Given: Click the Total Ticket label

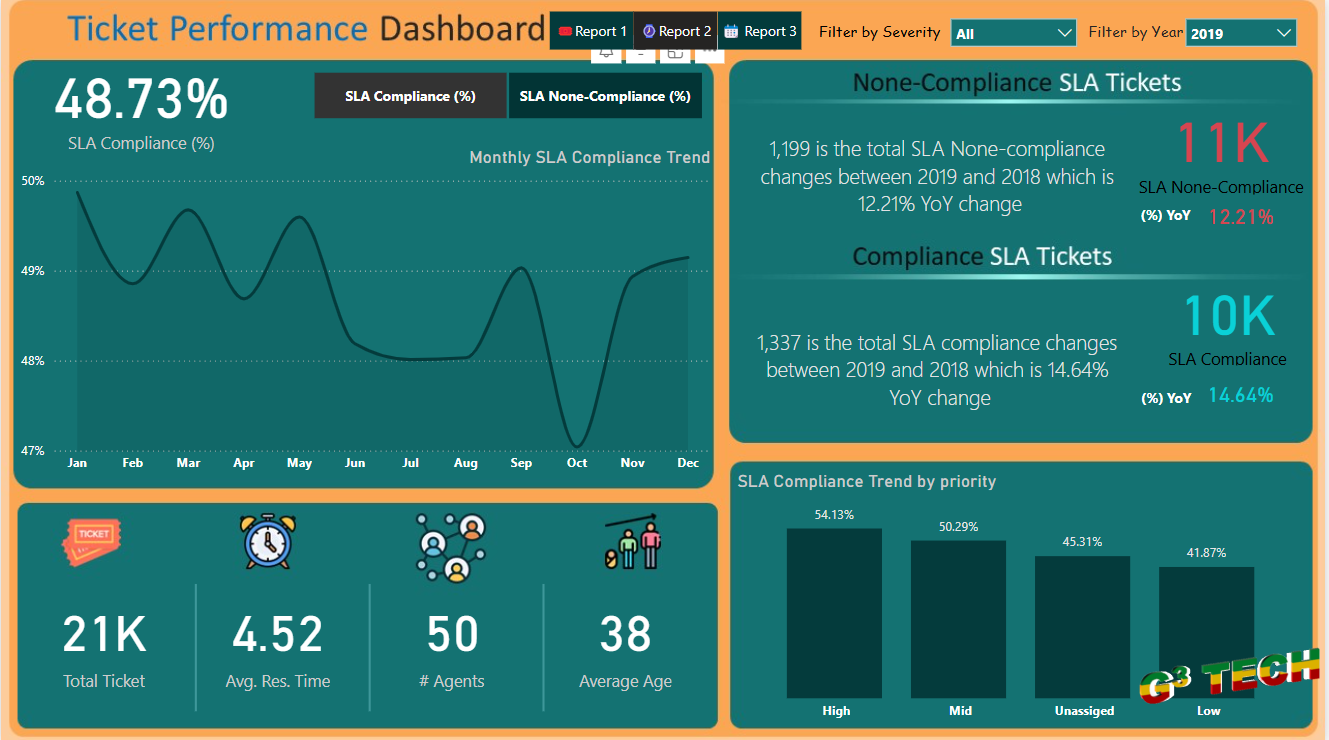Looking at the screenshot, I should click(104, 681).
